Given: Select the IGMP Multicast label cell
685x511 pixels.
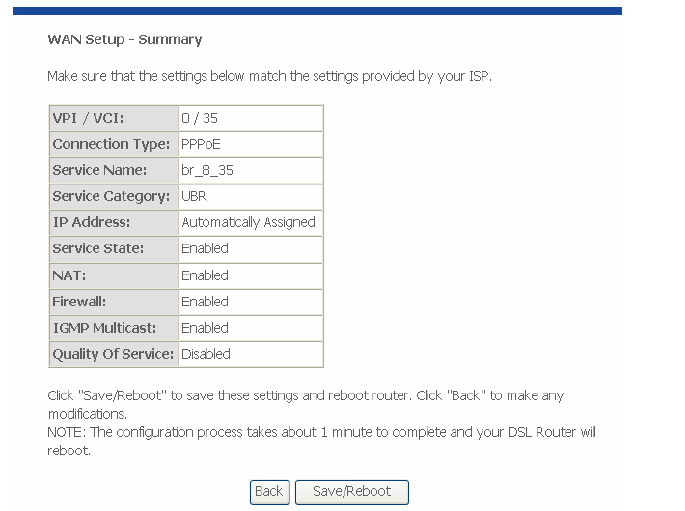Looking at the screenshot, I should [112, 328].
